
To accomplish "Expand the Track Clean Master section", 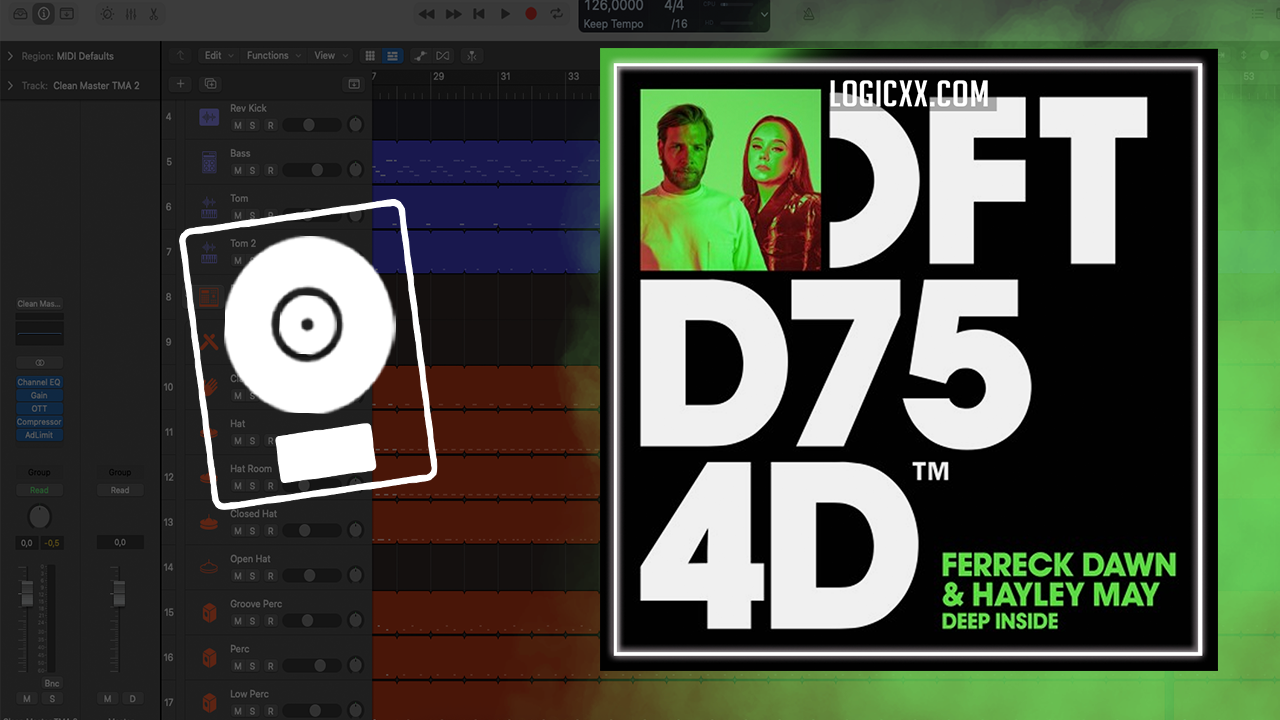I will (10, 86).
